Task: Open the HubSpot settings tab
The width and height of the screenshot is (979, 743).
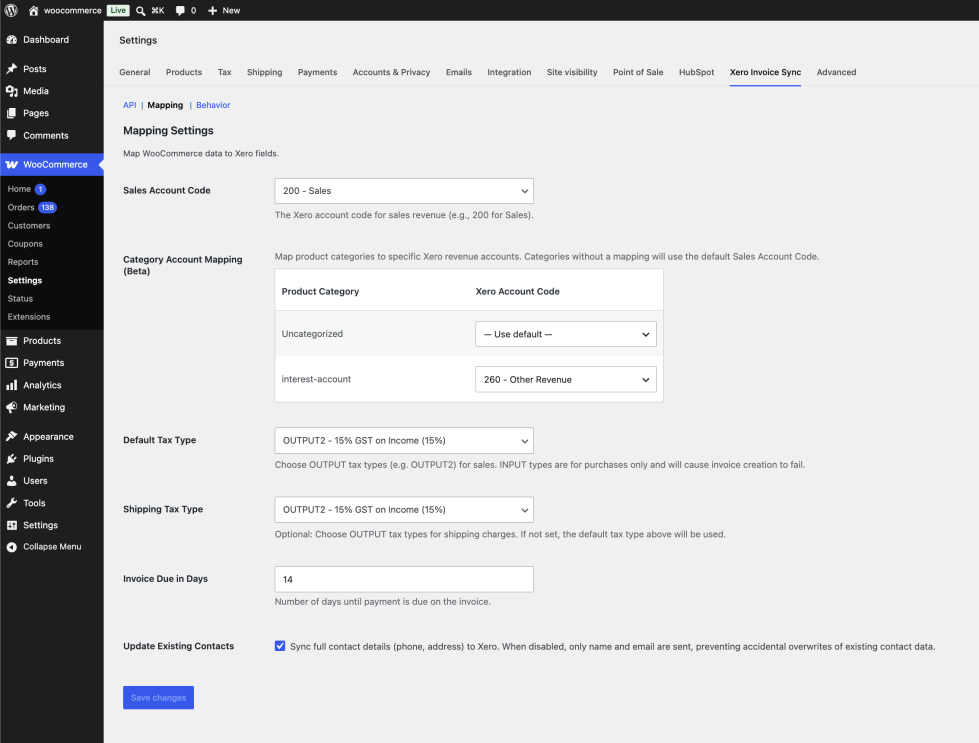Action: point(697,72)
